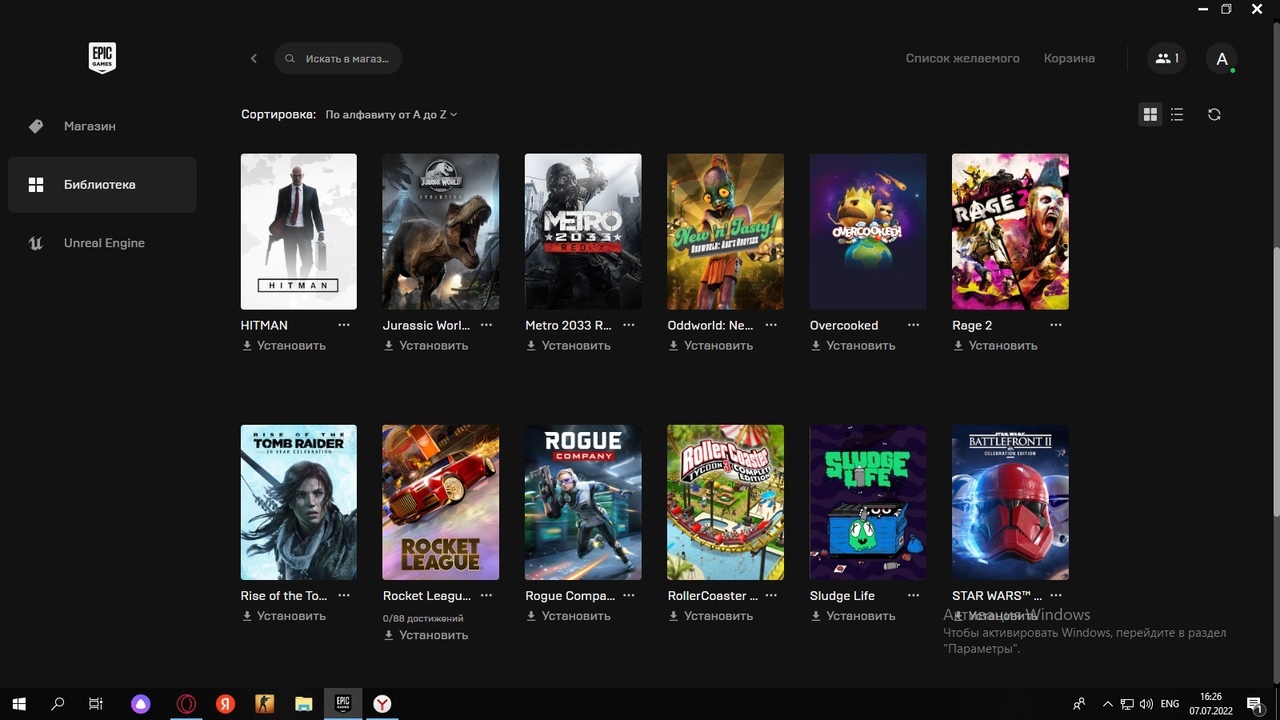Screen dimensions: 1280x720
Task: Click the Star Wars Battlefront II cover
Action: [1010, 502]
